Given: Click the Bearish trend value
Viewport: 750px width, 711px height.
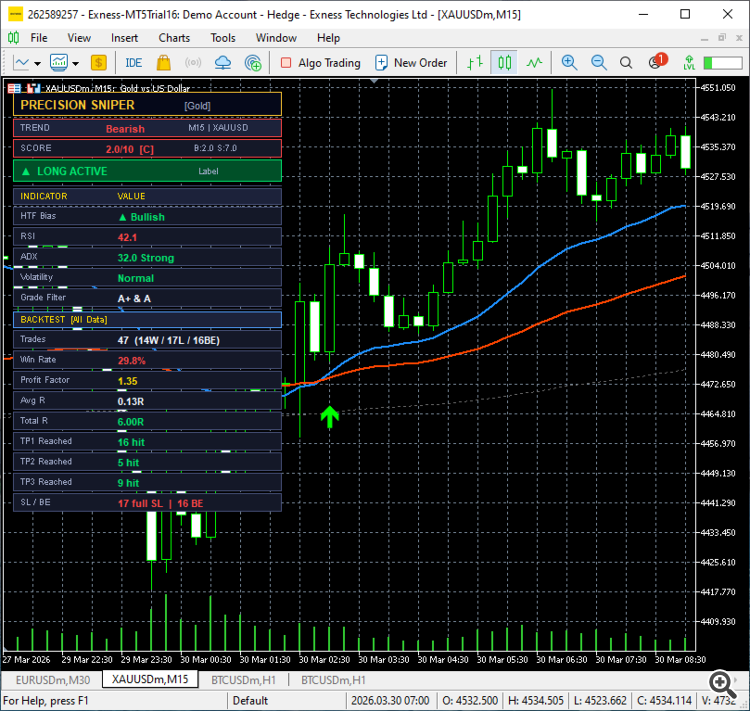Looking at the screenshot, I should pos(125,129).
